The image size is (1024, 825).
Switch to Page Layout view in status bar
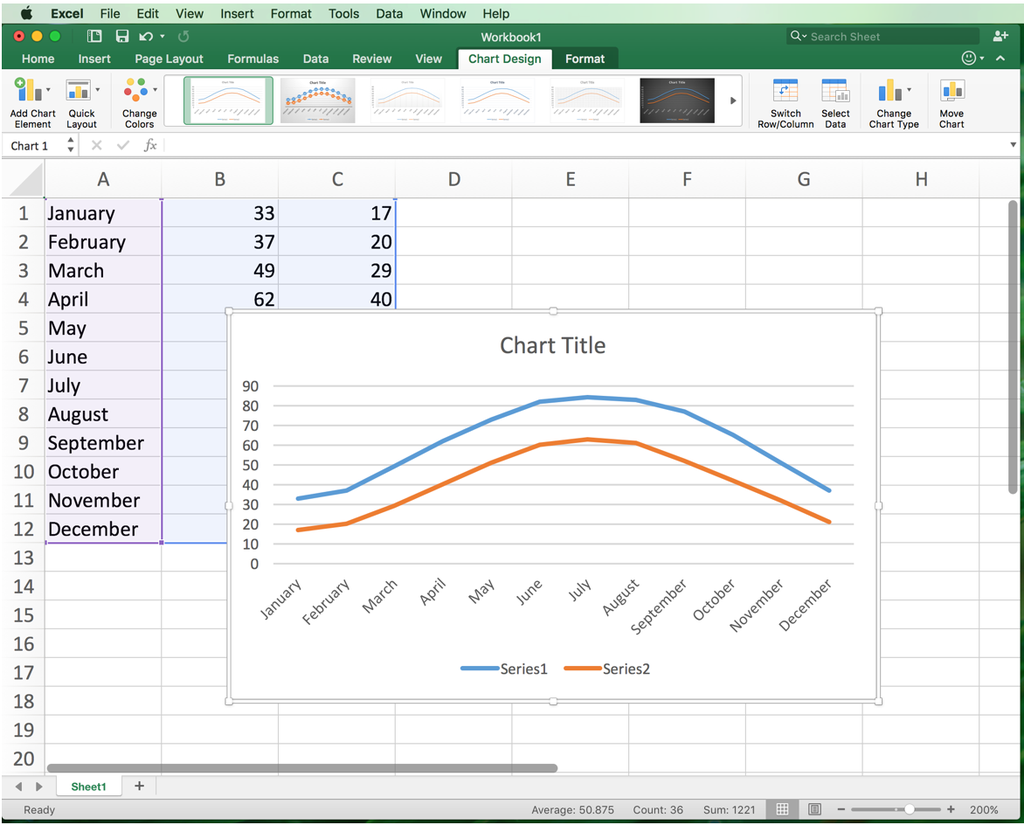pyautogui.click(x=814, y=809)
